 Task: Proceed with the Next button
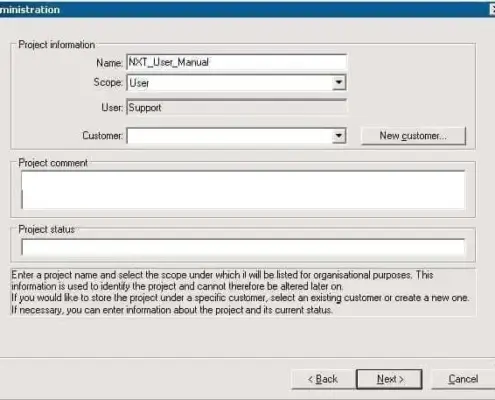pos(389,379)
